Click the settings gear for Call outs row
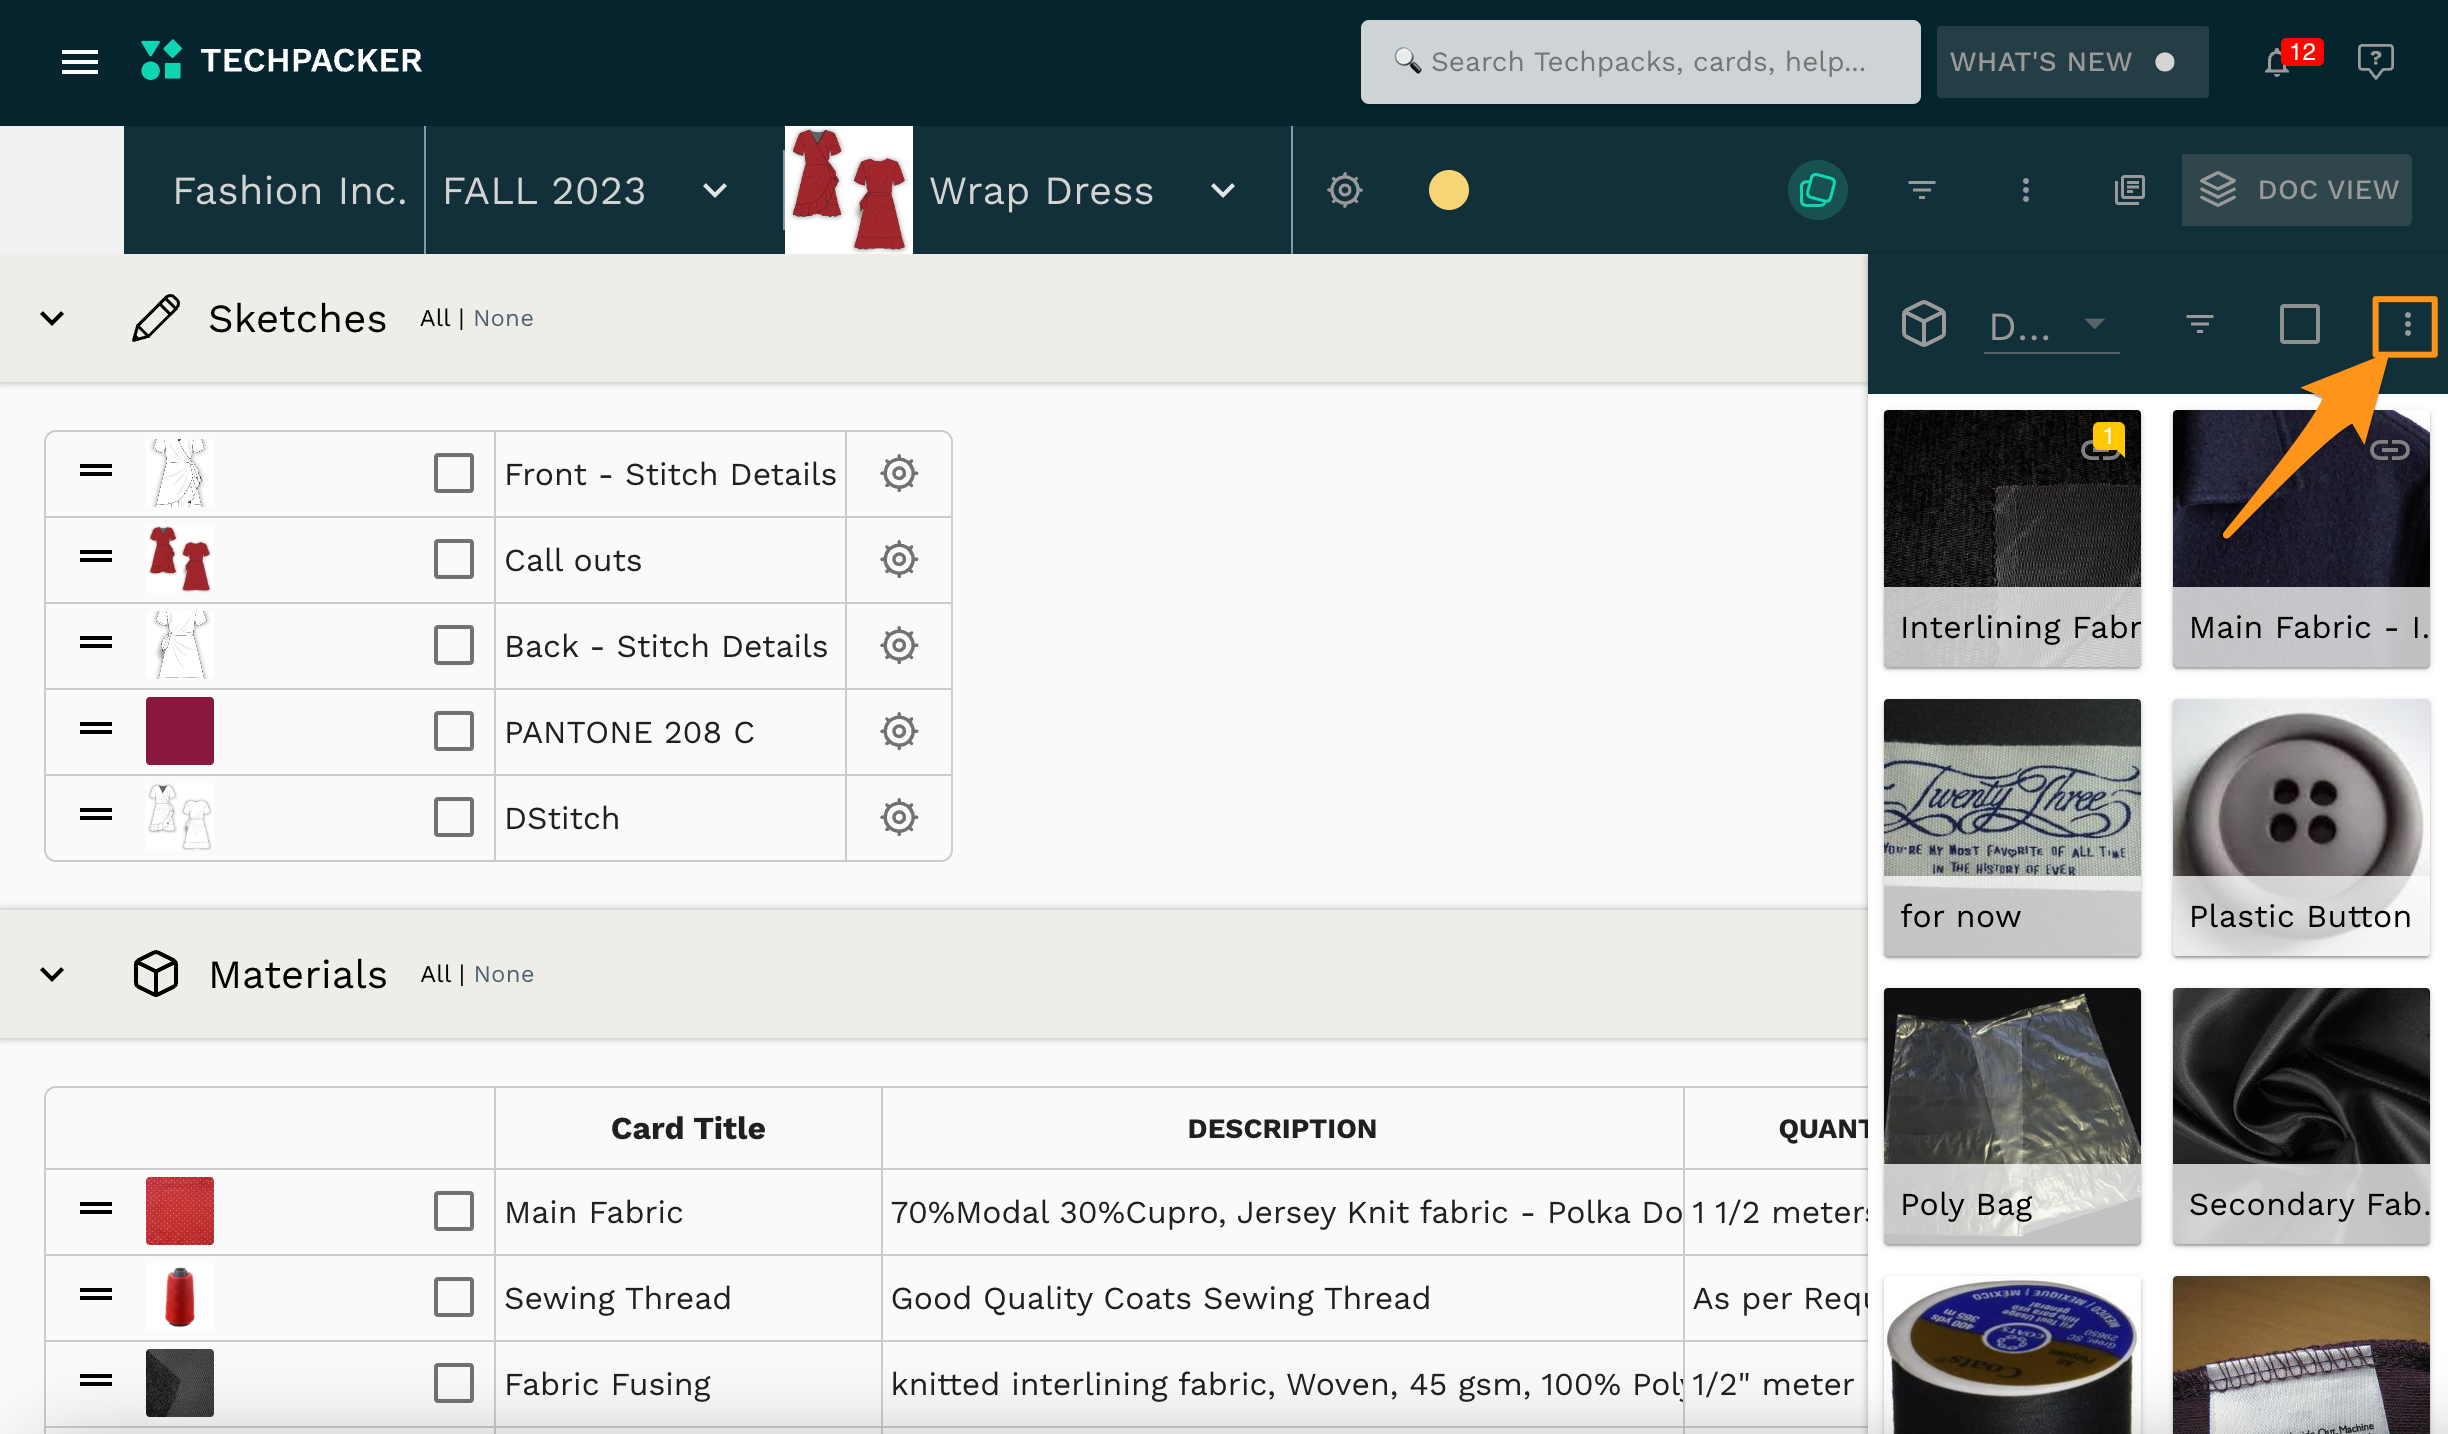The image size is (2448, 1434). tap(899, 560)
